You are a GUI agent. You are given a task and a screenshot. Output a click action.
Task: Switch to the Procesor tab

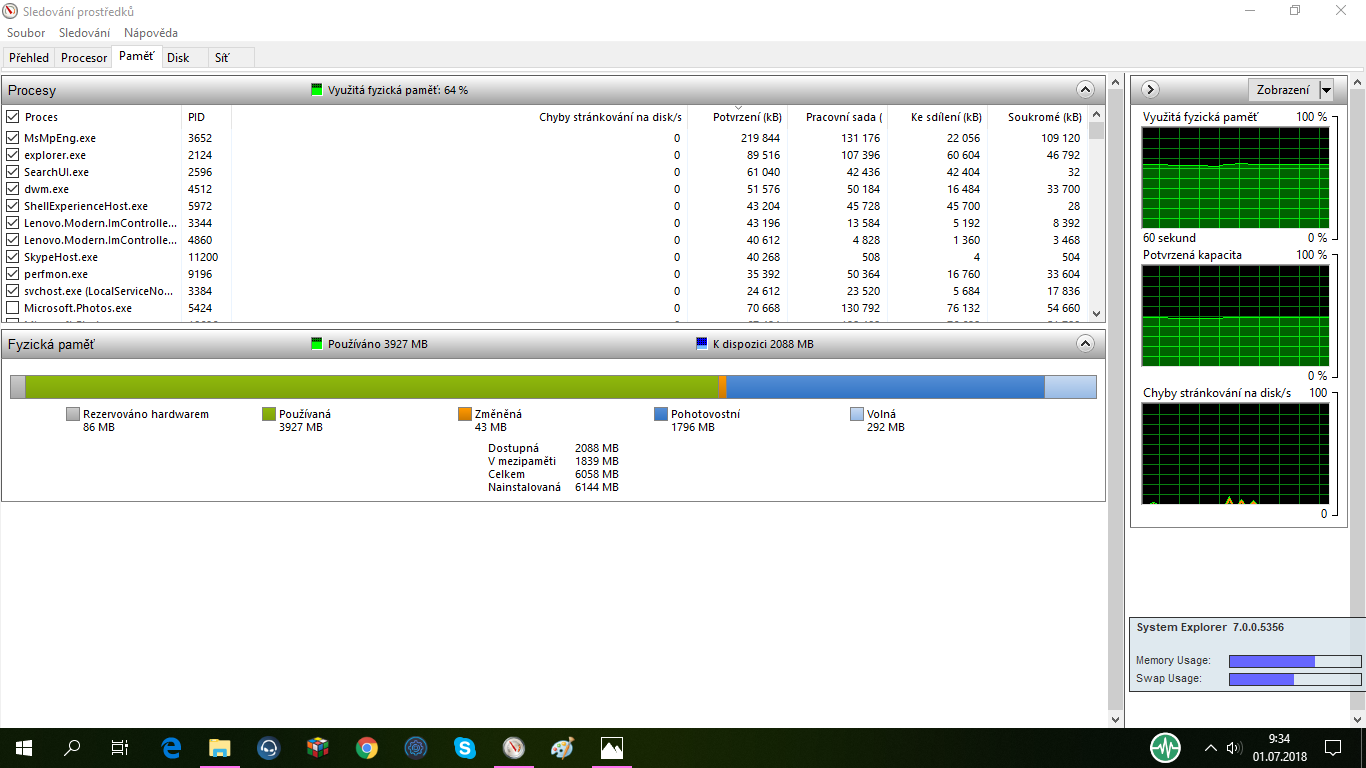pos(84,58)
